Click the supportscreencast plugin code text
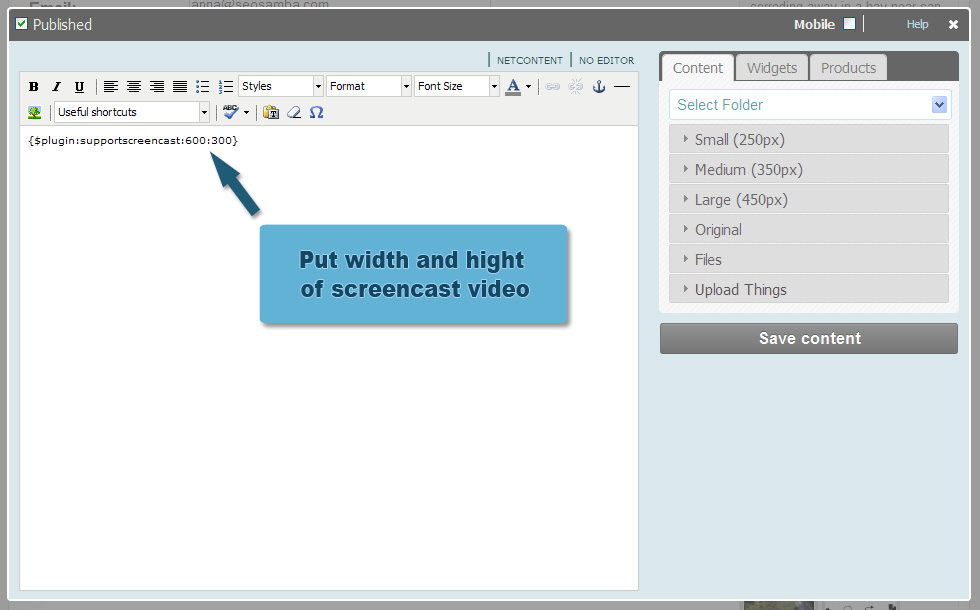This screenshot has height=610, width=980. click(x=132, y=141)
